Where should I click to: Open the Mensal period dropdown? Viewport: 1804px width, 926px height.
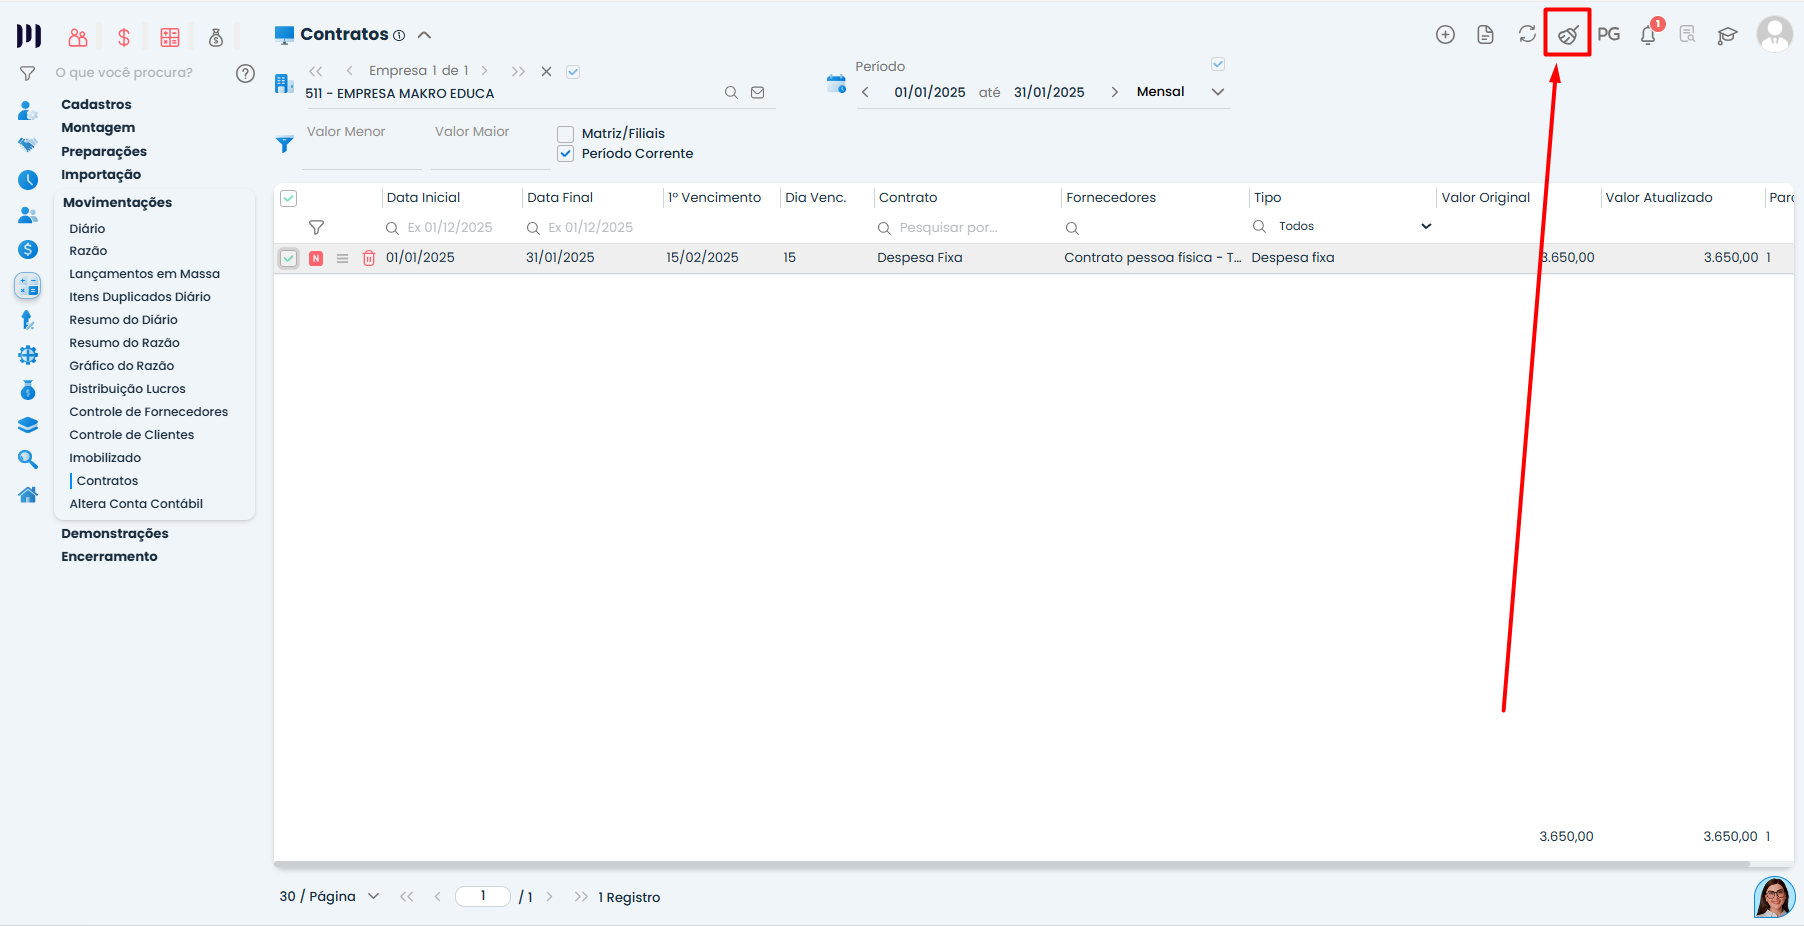(1178, 91)
